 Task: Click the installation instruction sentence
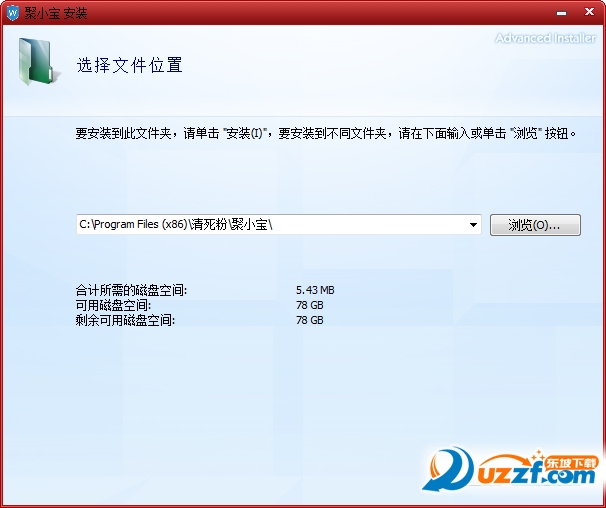326,133
